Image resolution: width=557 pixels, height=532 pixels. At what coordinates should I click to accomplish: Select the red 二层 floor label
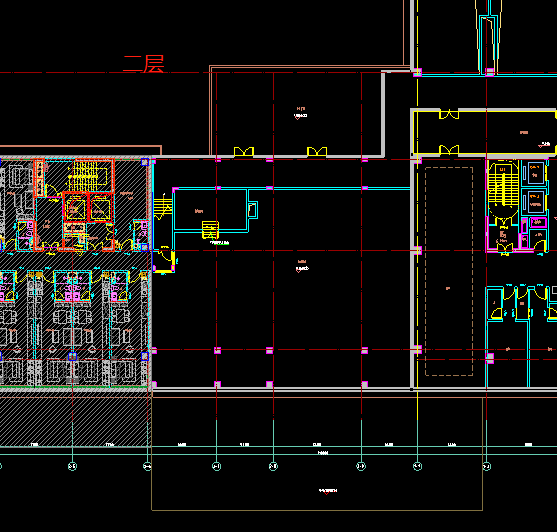coord(144,64)
